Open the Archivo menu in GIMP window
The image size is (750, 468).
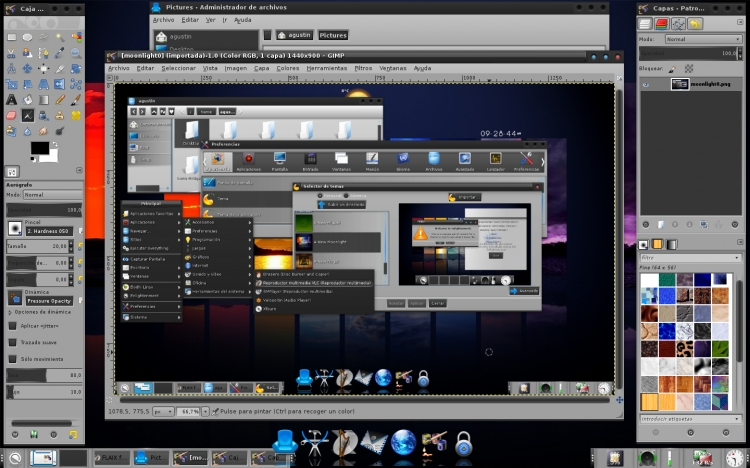point(119,68)
